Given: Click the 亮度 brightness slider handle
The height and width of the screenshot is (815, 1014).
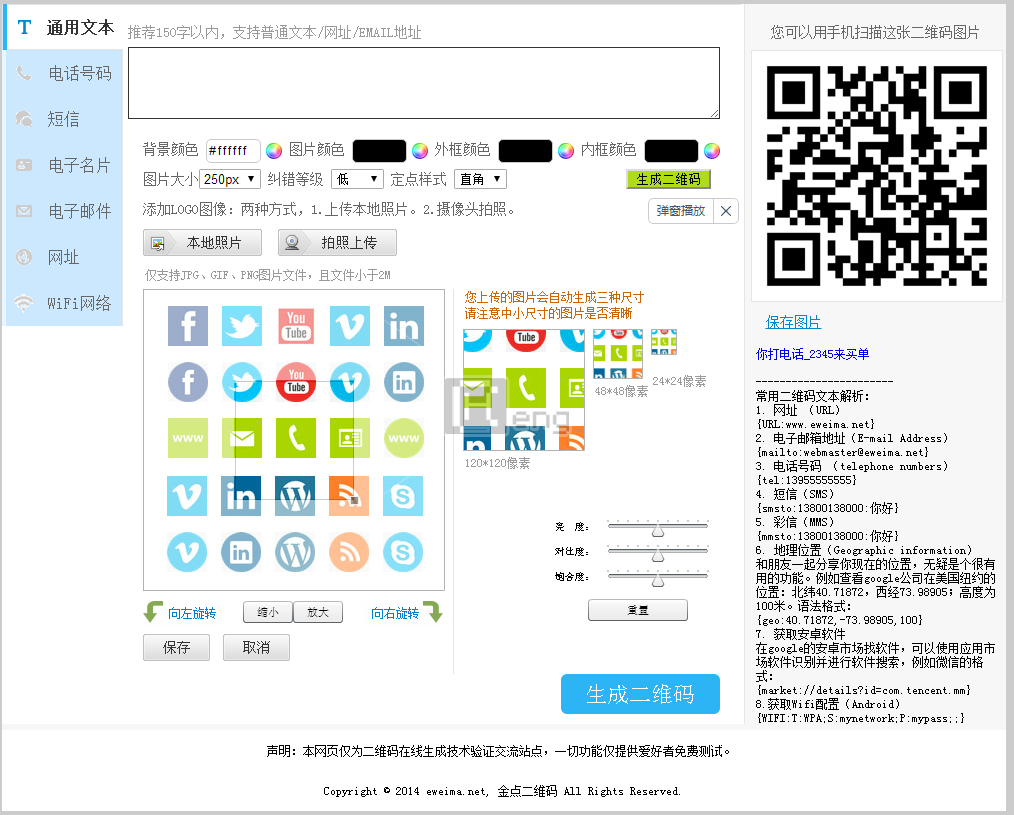Looking at the screenshot, I should coord(658,531).
